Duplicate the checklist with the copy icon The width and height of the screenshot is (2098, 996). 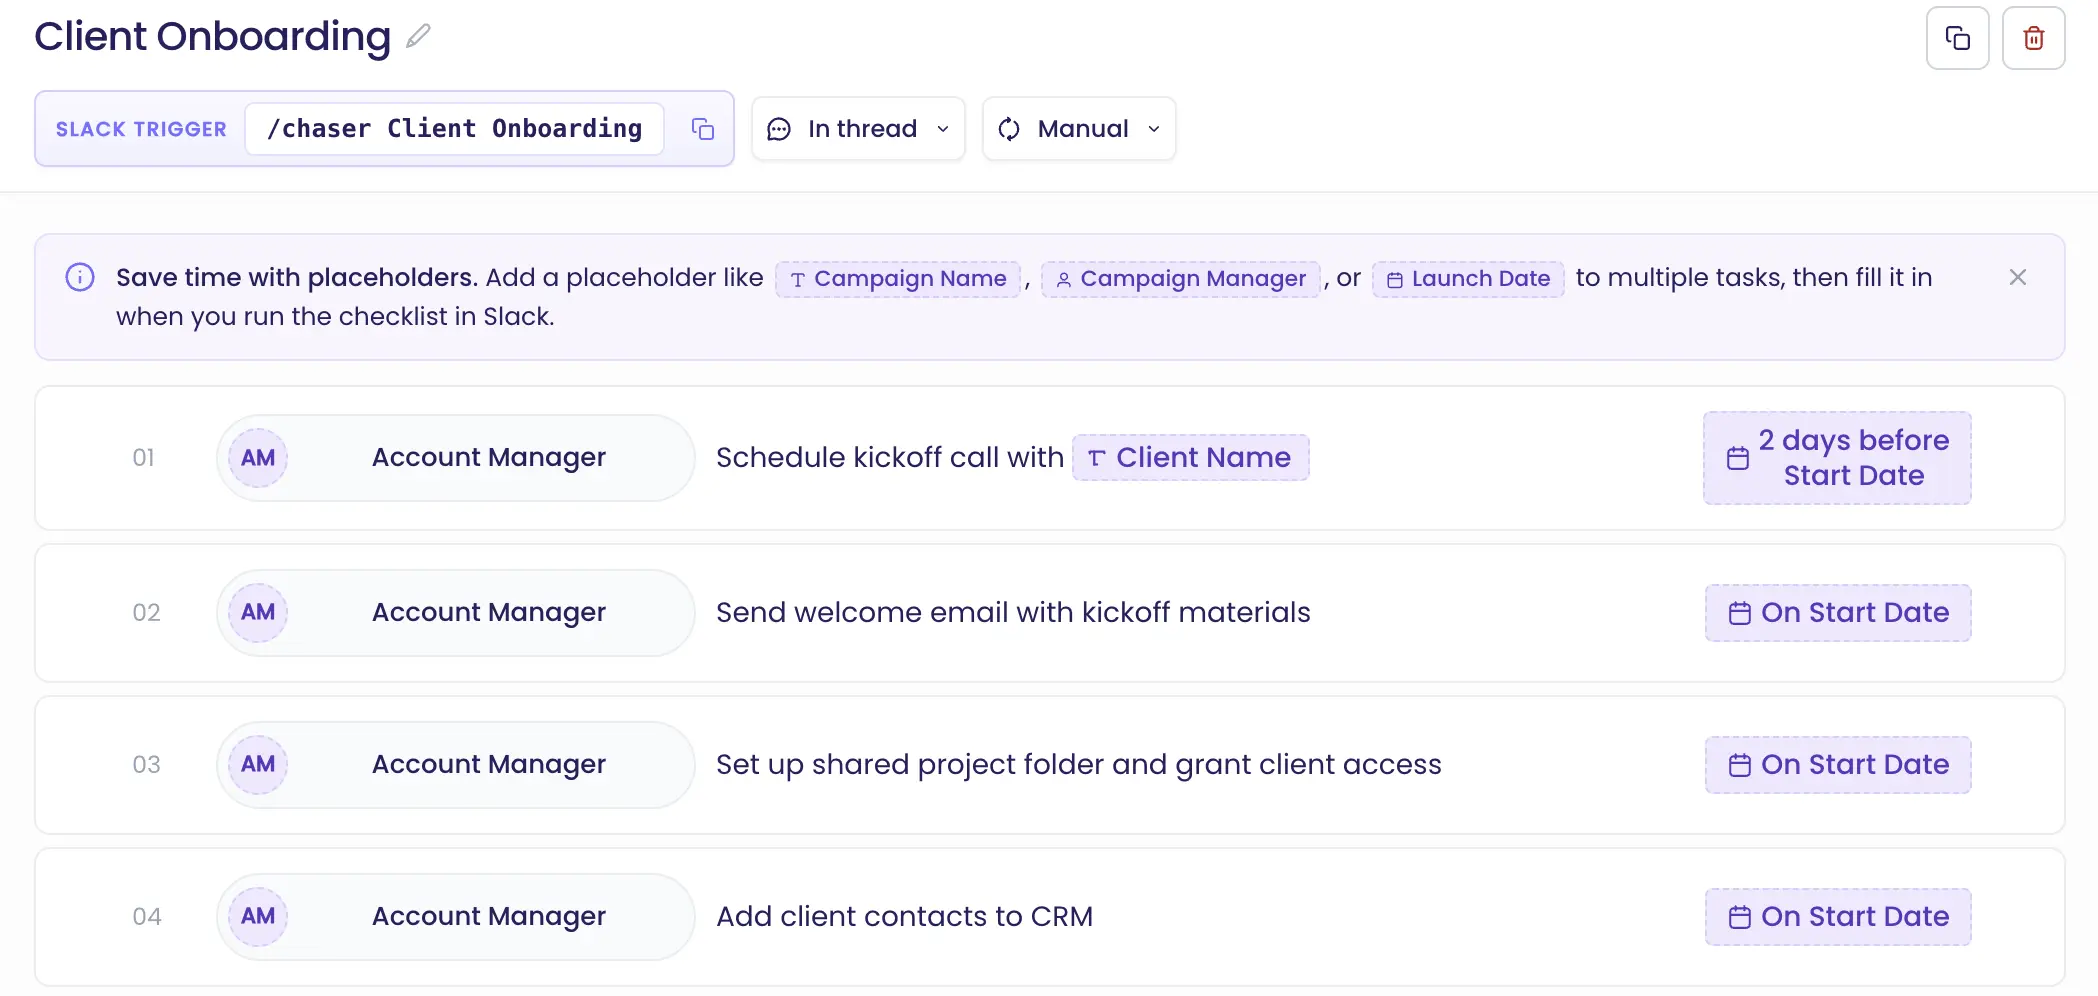pyautogui.click(x=1957, y=38)
